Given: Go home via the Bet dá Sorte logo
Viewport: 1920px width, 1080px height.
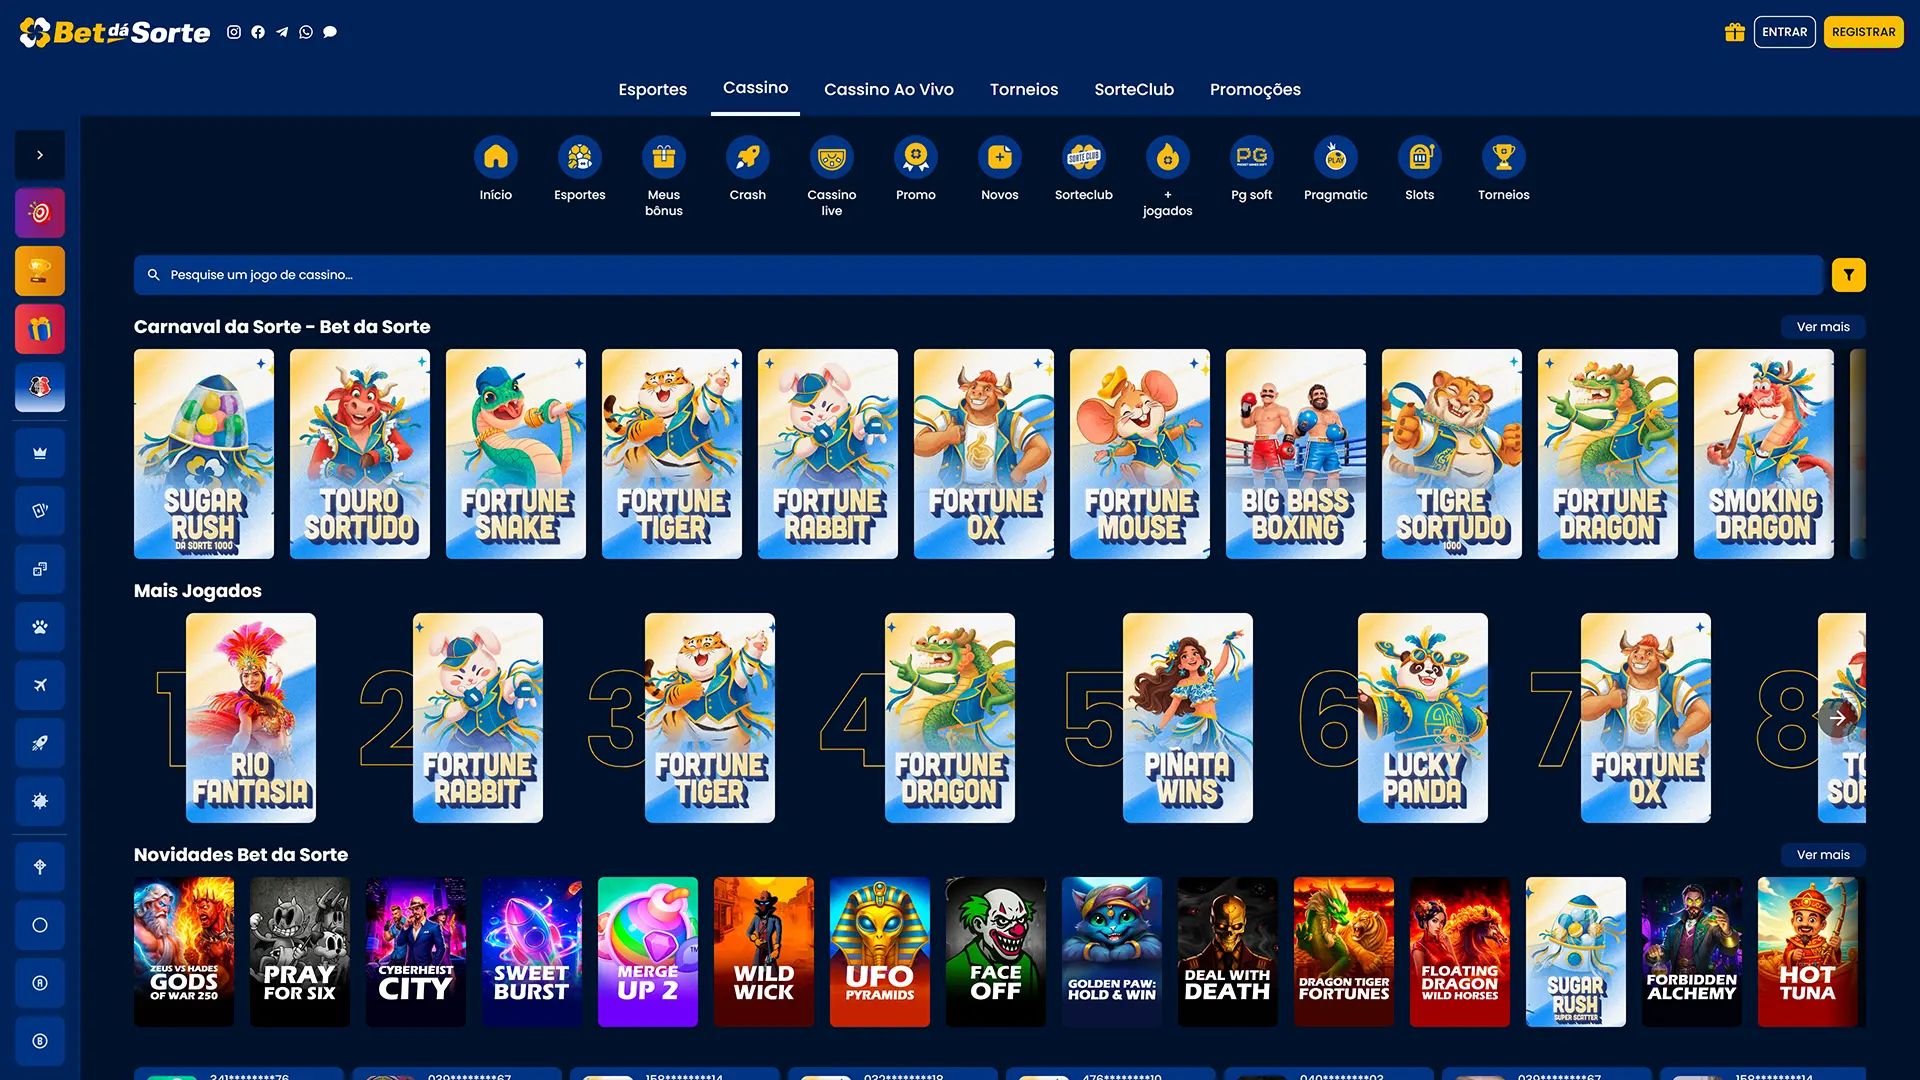Looking at the screenshot, I should click(115, 32).
